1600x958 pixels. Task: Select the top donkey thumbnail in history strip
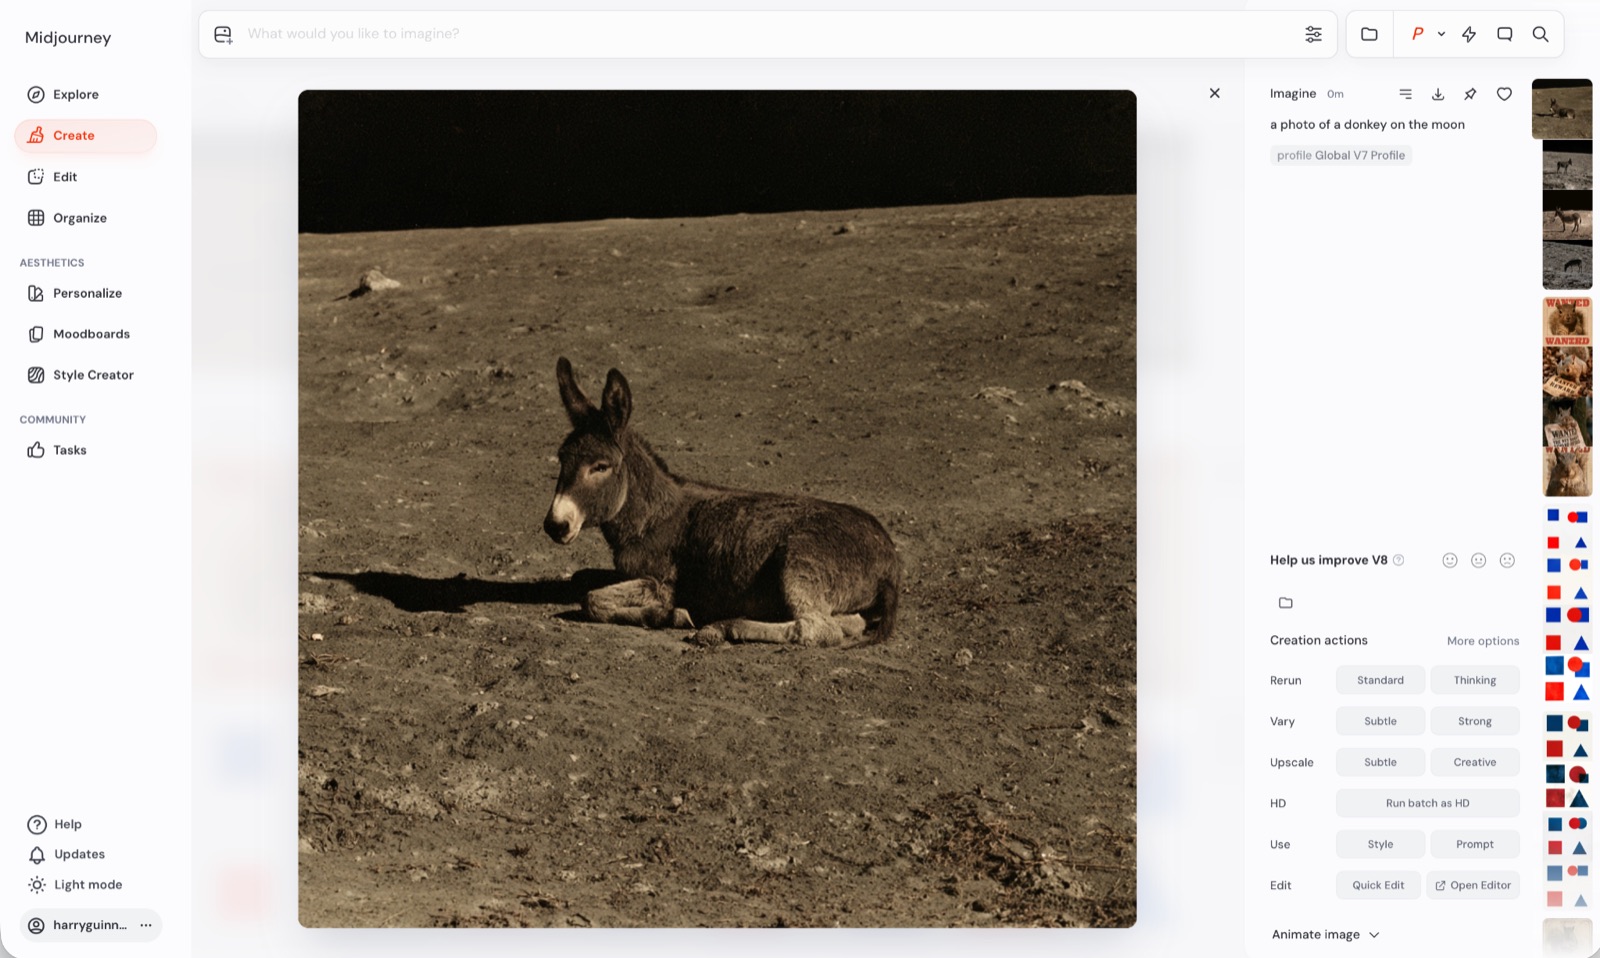point(1561,109)
